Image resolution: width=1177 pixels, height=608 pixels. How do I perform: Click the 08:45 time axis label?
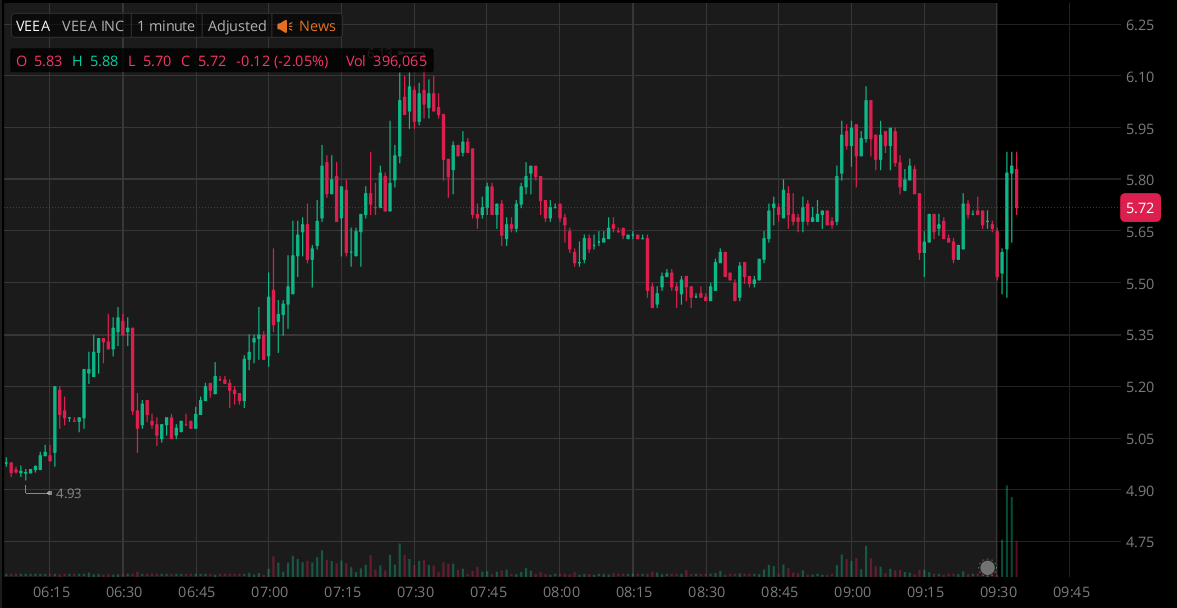point(779,592)
